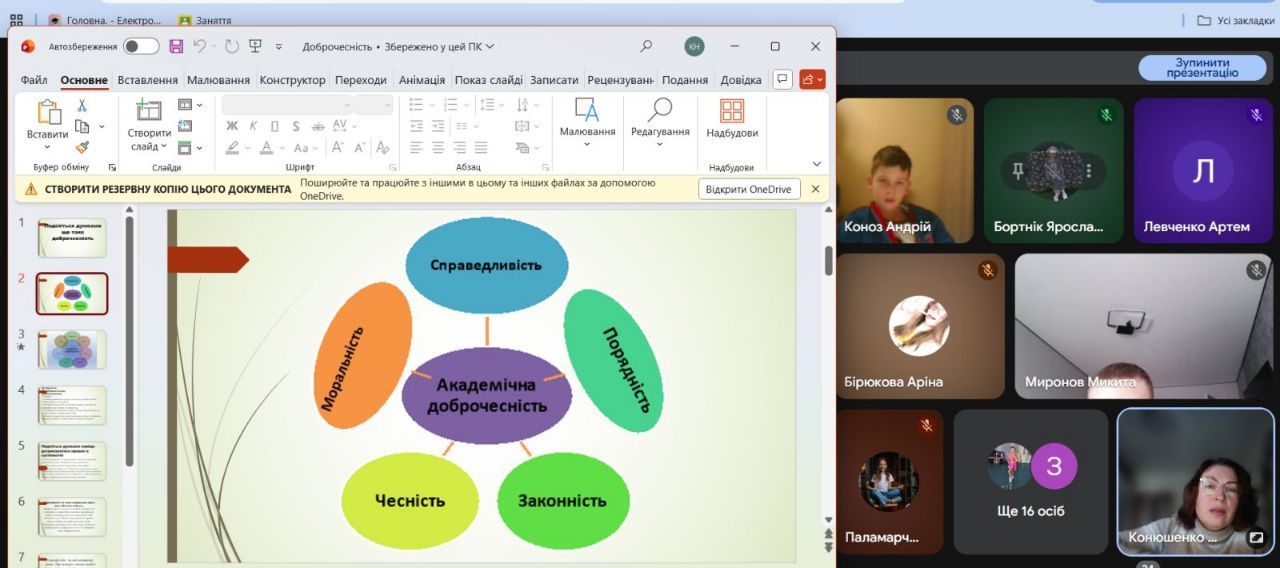
Task: Start slideshow from the quick access toolbar
Action: (256, 46)
